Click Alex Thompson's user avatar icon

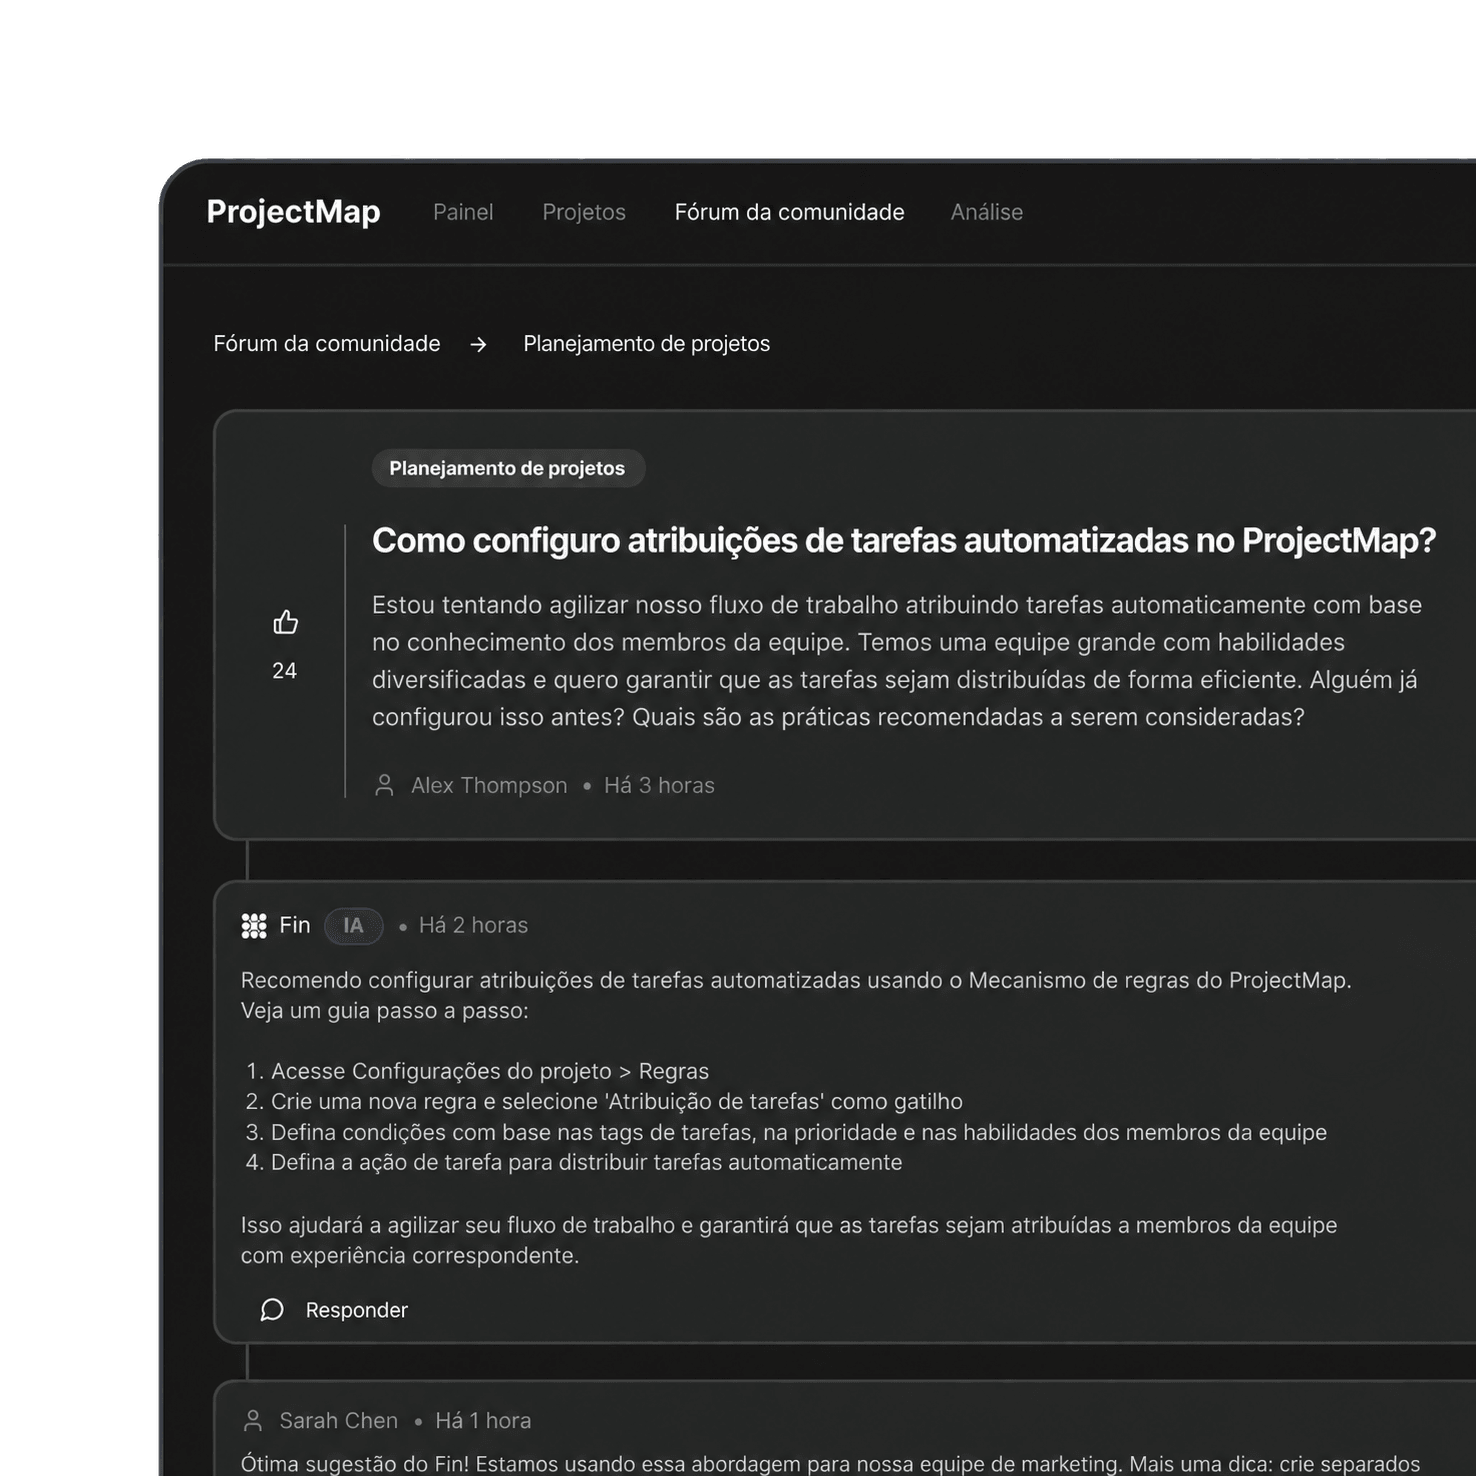[384, 785]
